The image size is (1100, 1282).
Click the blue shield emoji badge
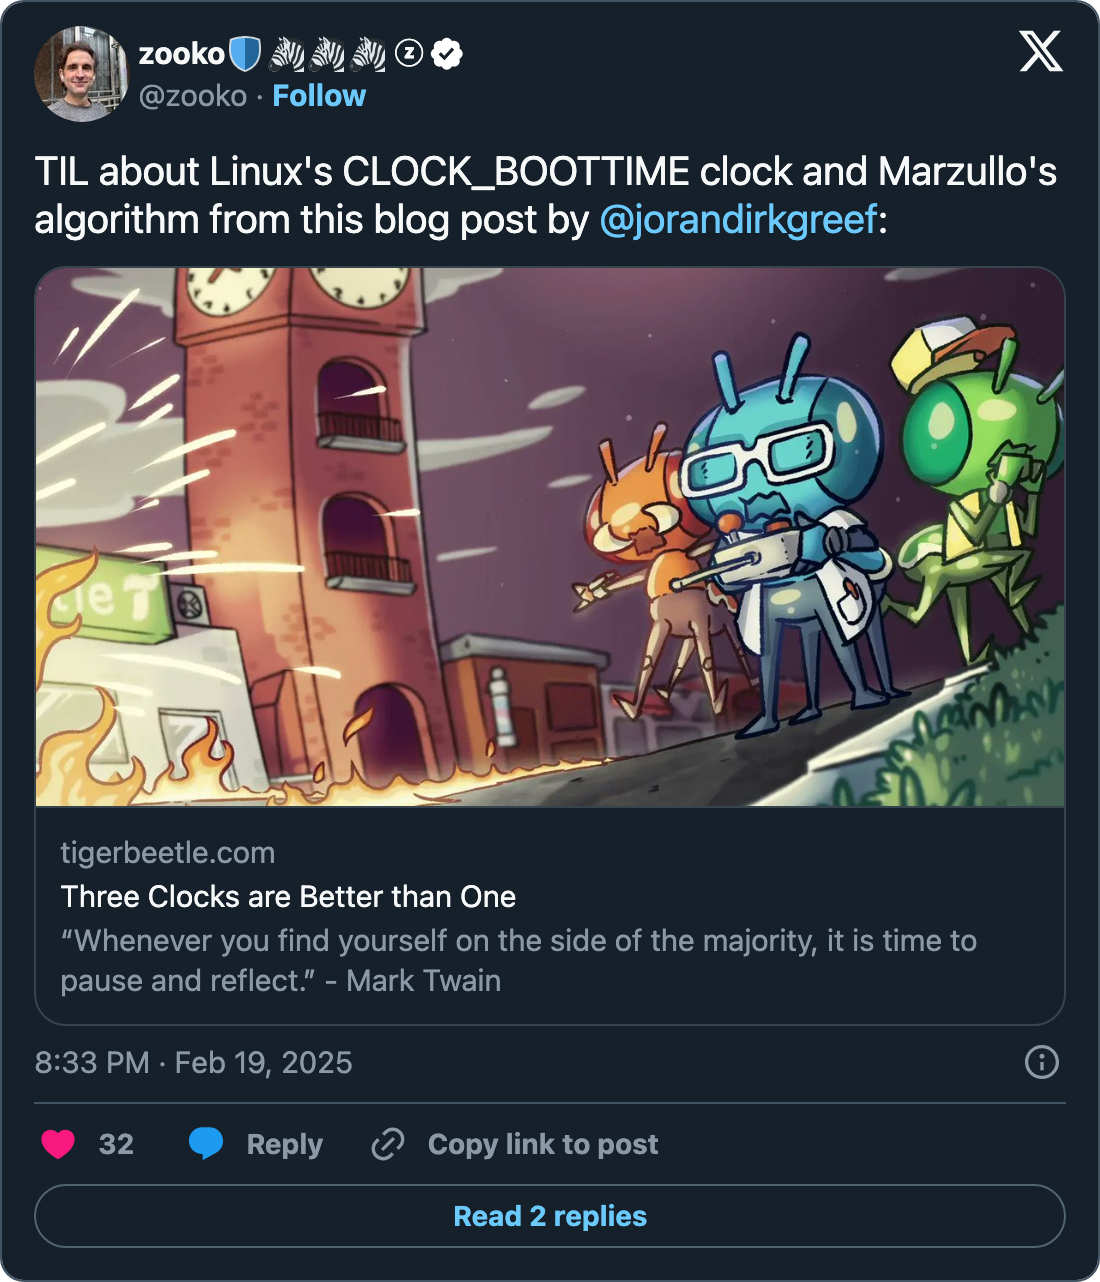point(245,53)
